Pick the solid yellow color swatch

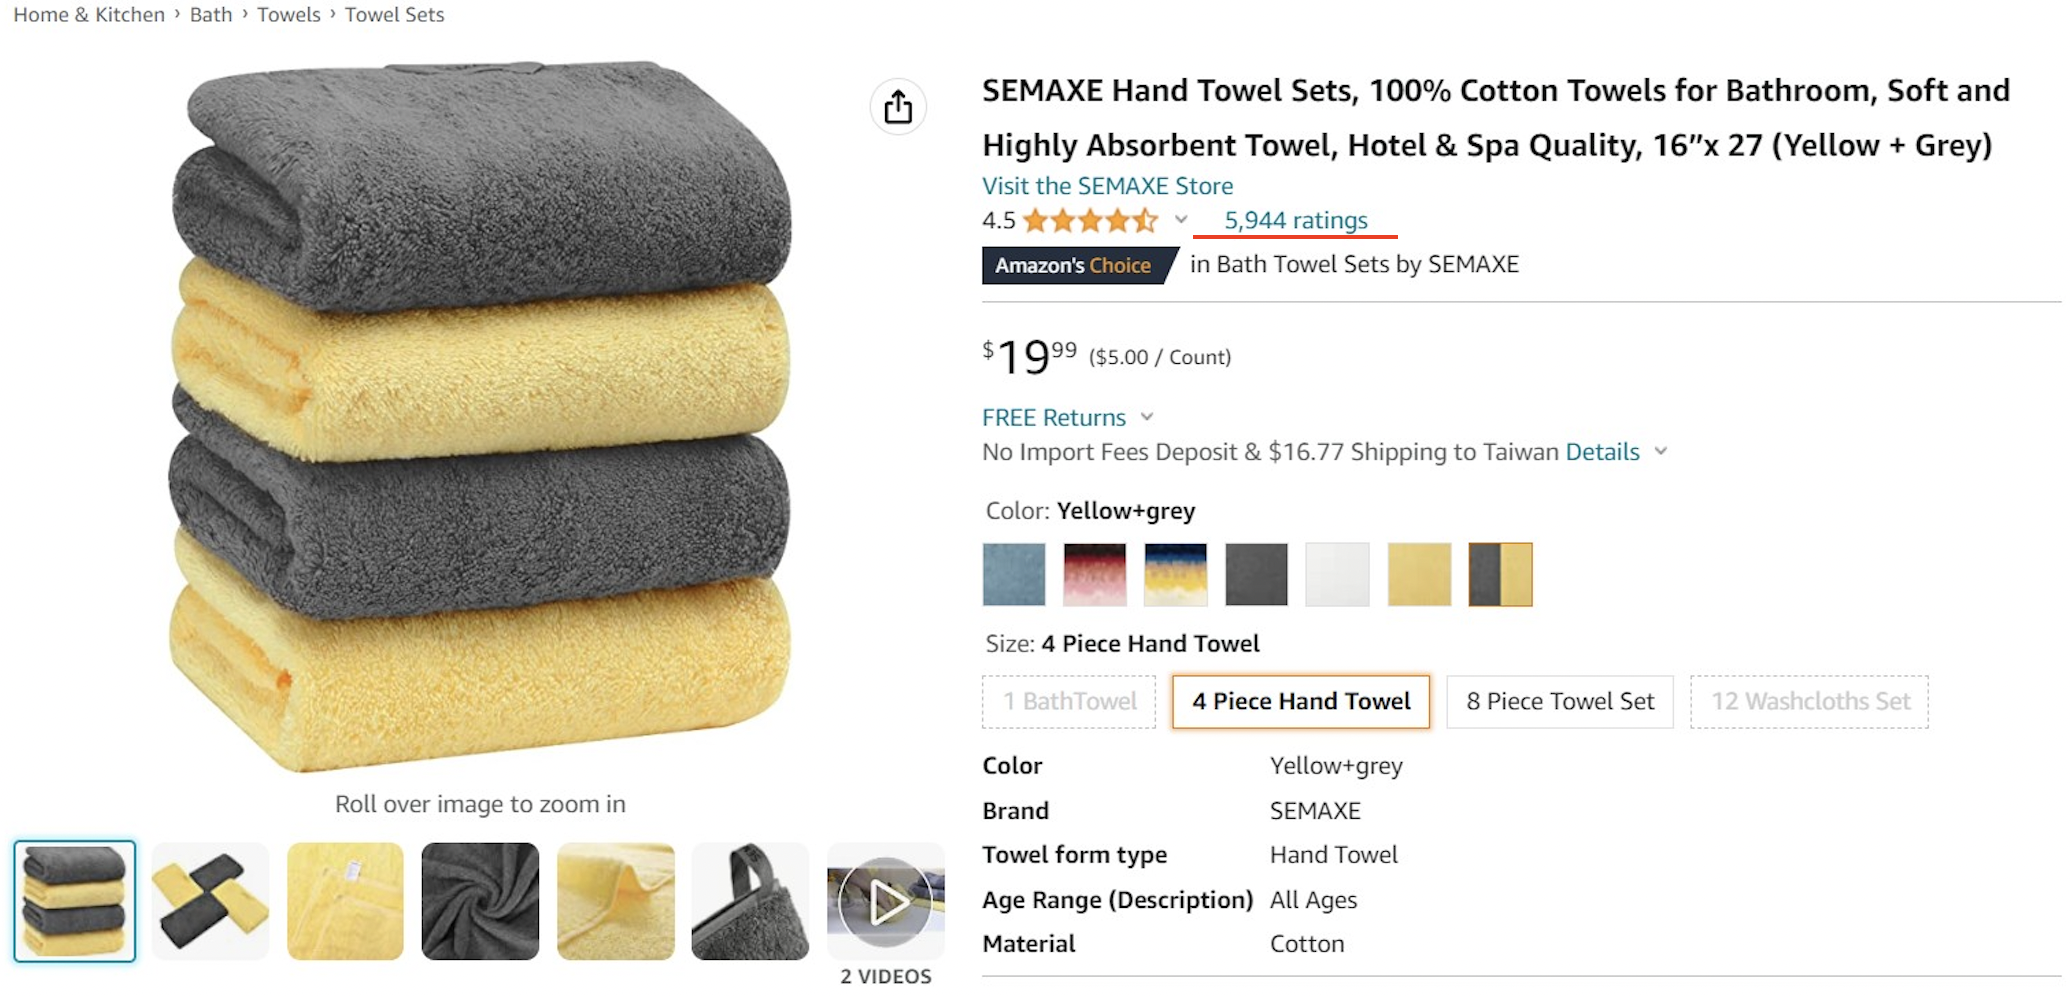click(x=1419, y=574)
